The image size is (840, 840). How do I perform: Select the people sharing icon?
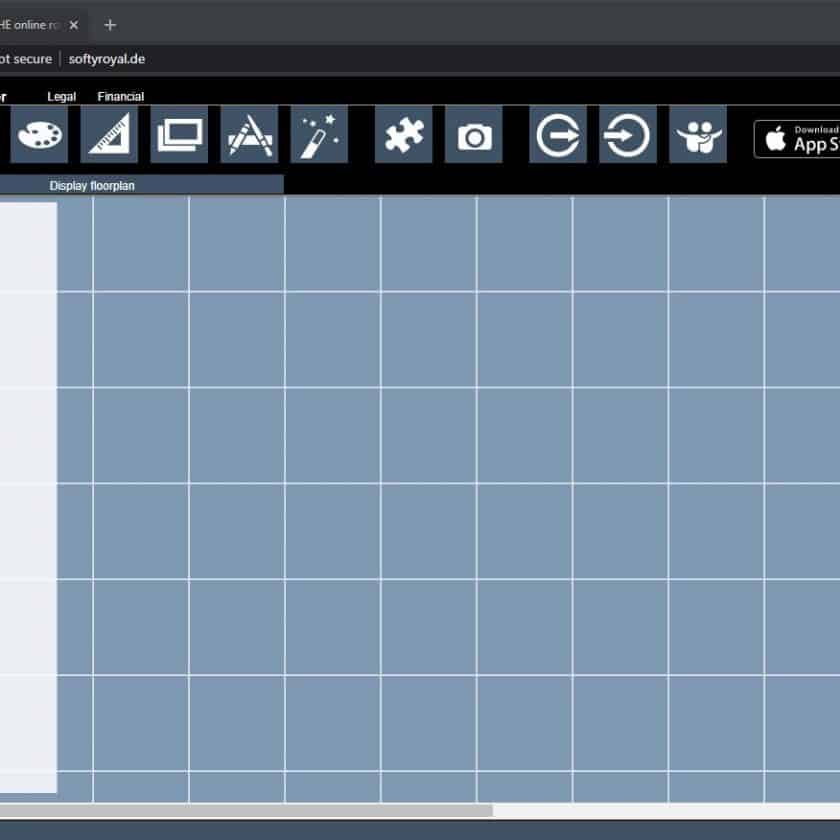(x=698, y=135)
